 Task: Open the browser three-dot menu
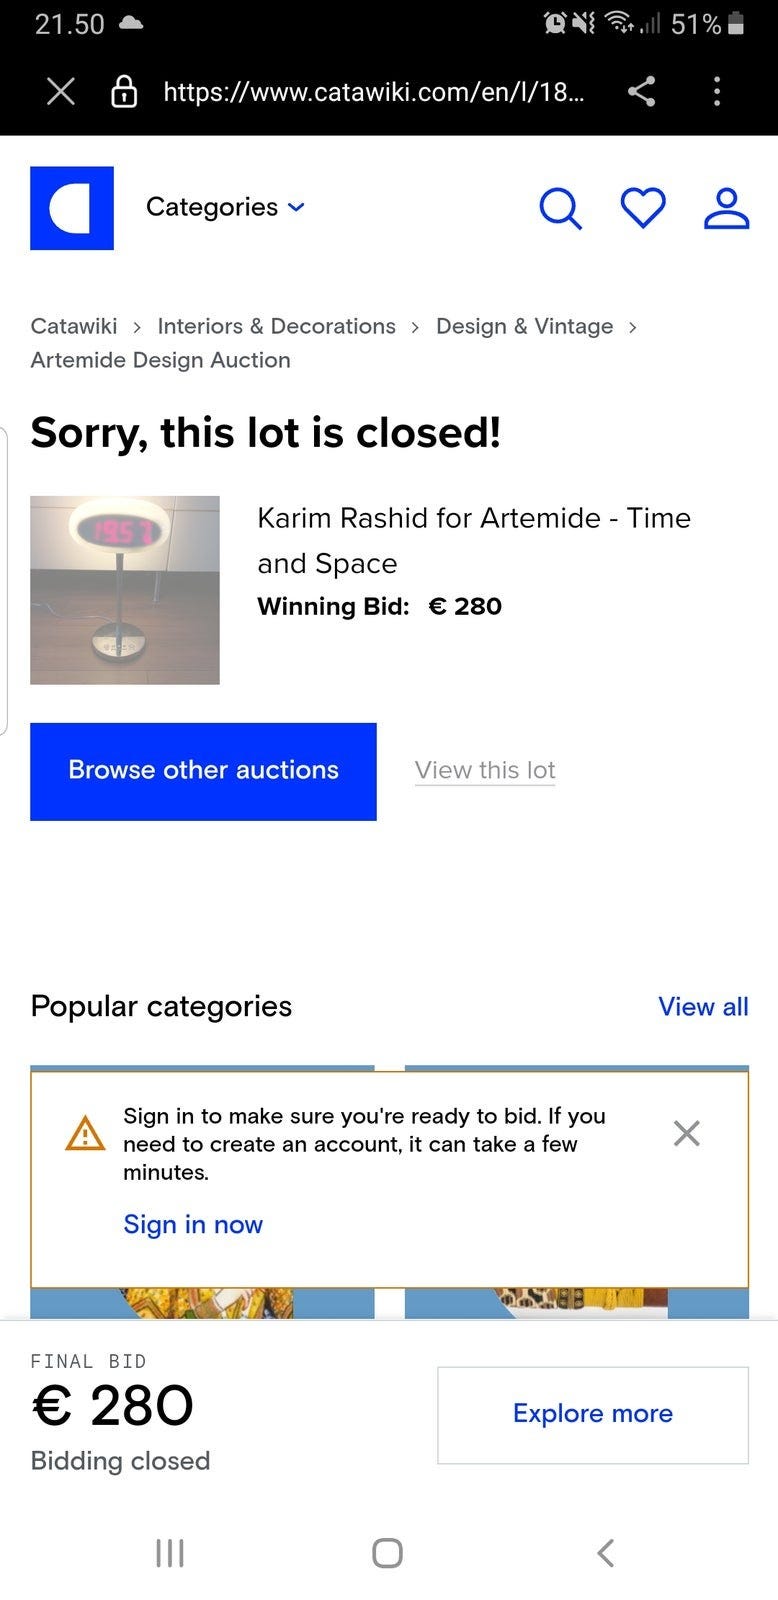[717, 92]
